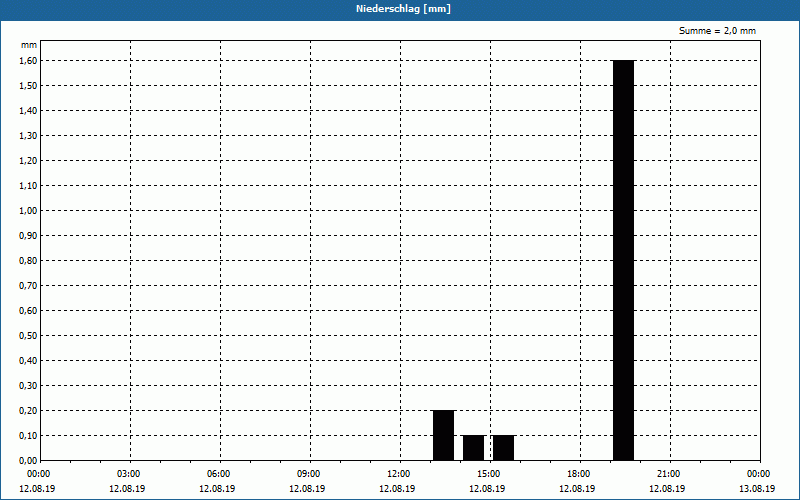Click the 'mm' unit label on the y-axis
The height and width of the screenshot is (500, 800).
(29, 45)
